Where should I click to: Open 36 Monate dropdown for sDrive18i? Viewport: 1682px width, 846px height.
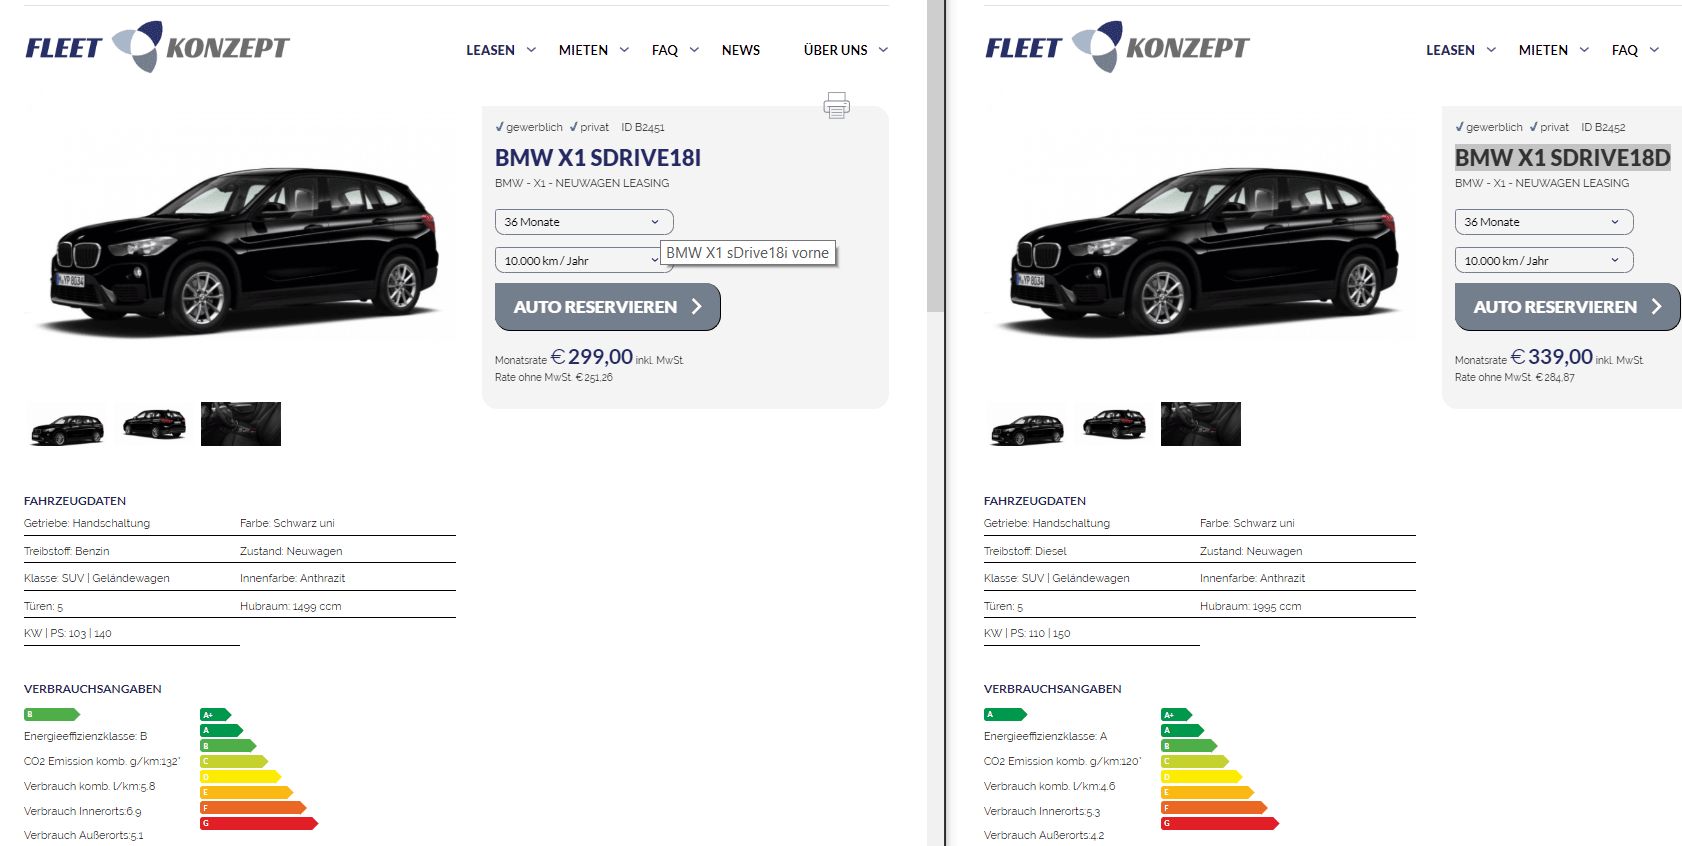(x=584, y=222)
